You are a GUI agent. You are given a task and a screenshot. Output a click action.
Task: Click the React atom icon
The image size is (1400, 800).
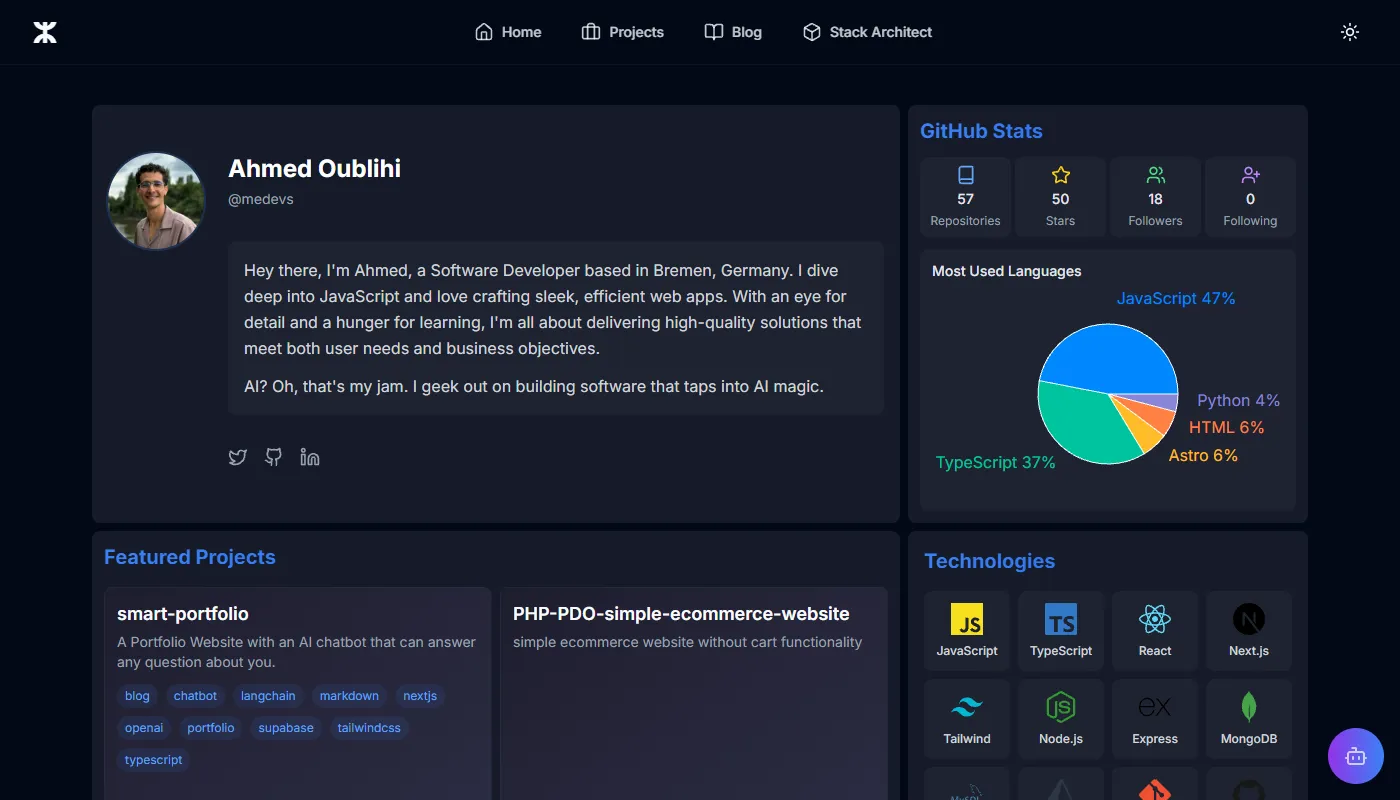coord(1155,619)
